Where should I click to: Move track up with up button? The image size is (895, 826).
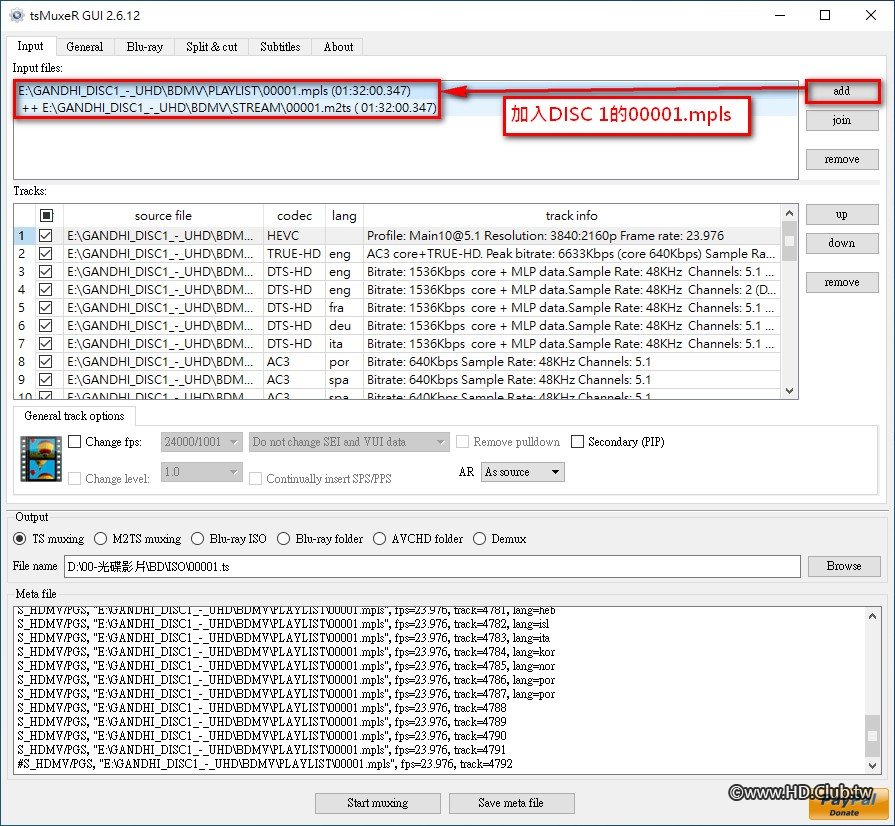tap(842, 215)
